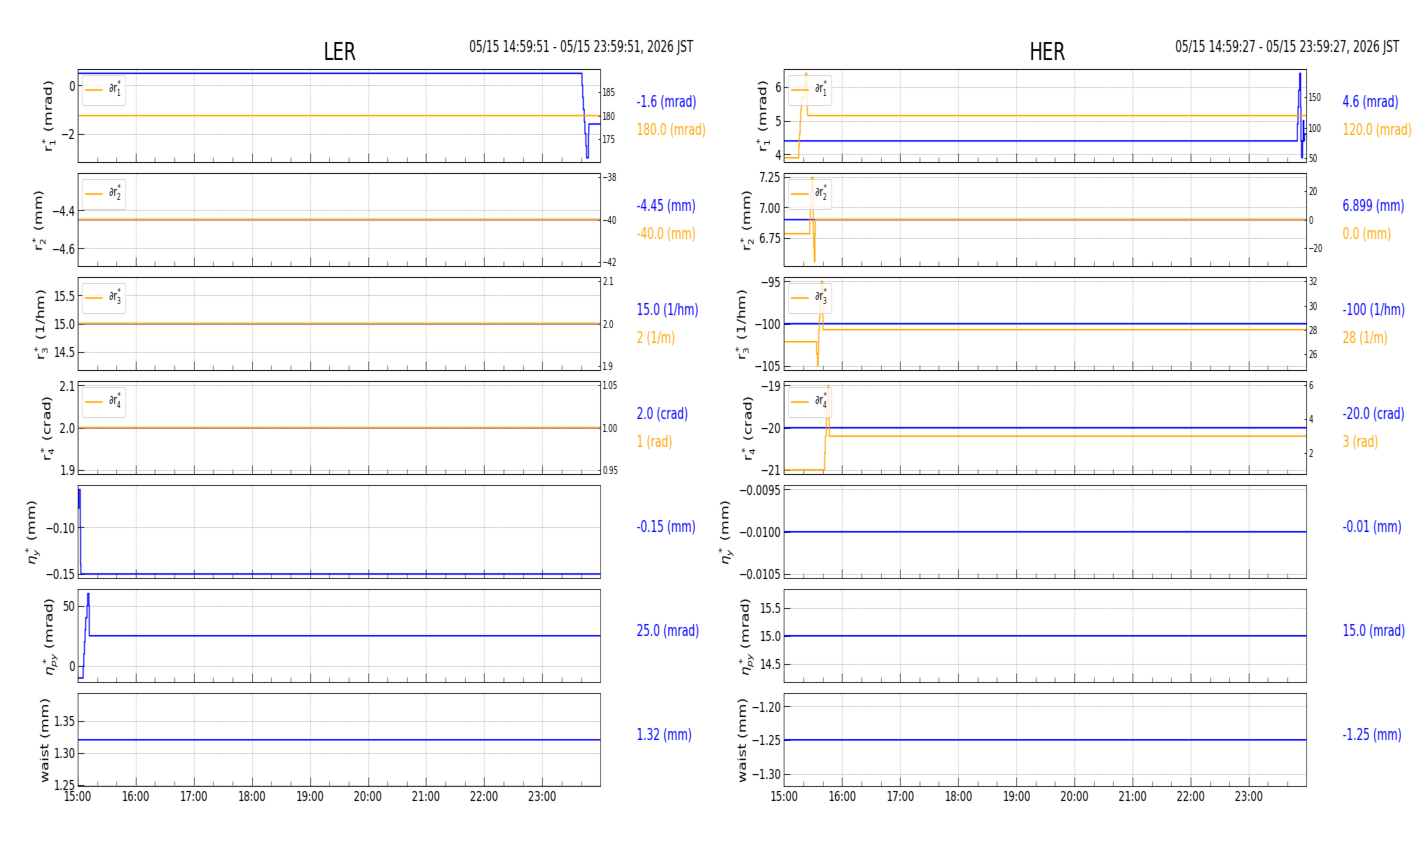The height and width of the screenshot is (864, 1412).
Task: Click the blue value 6.899 (mm)
Action: pos(1373,206)
